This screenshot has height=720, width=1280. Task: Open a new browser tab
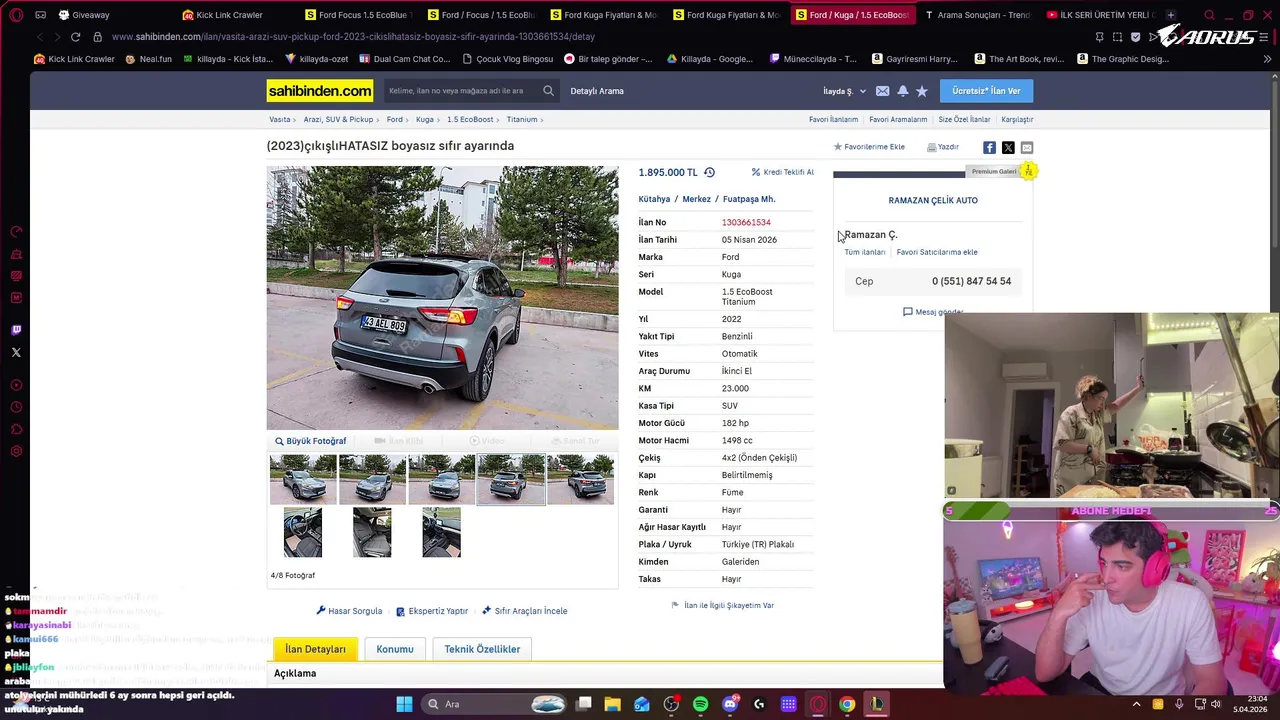click(1171, 15)
